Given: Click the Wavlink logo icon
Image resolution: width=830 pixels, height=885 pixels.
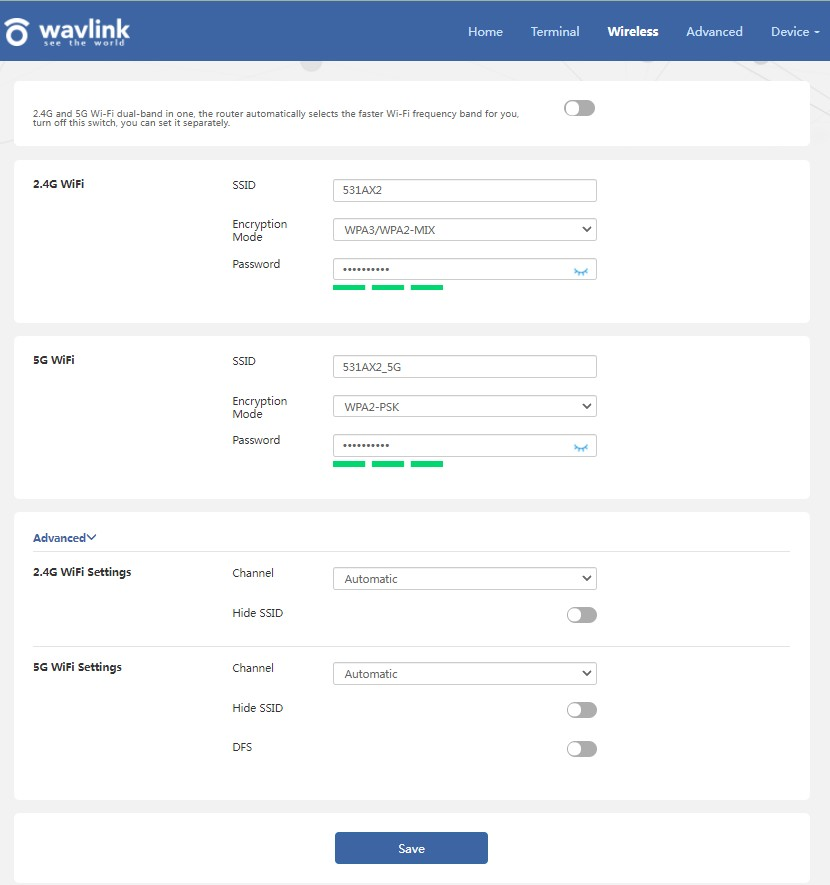Looking at the screenshot, I should (17, 32).
